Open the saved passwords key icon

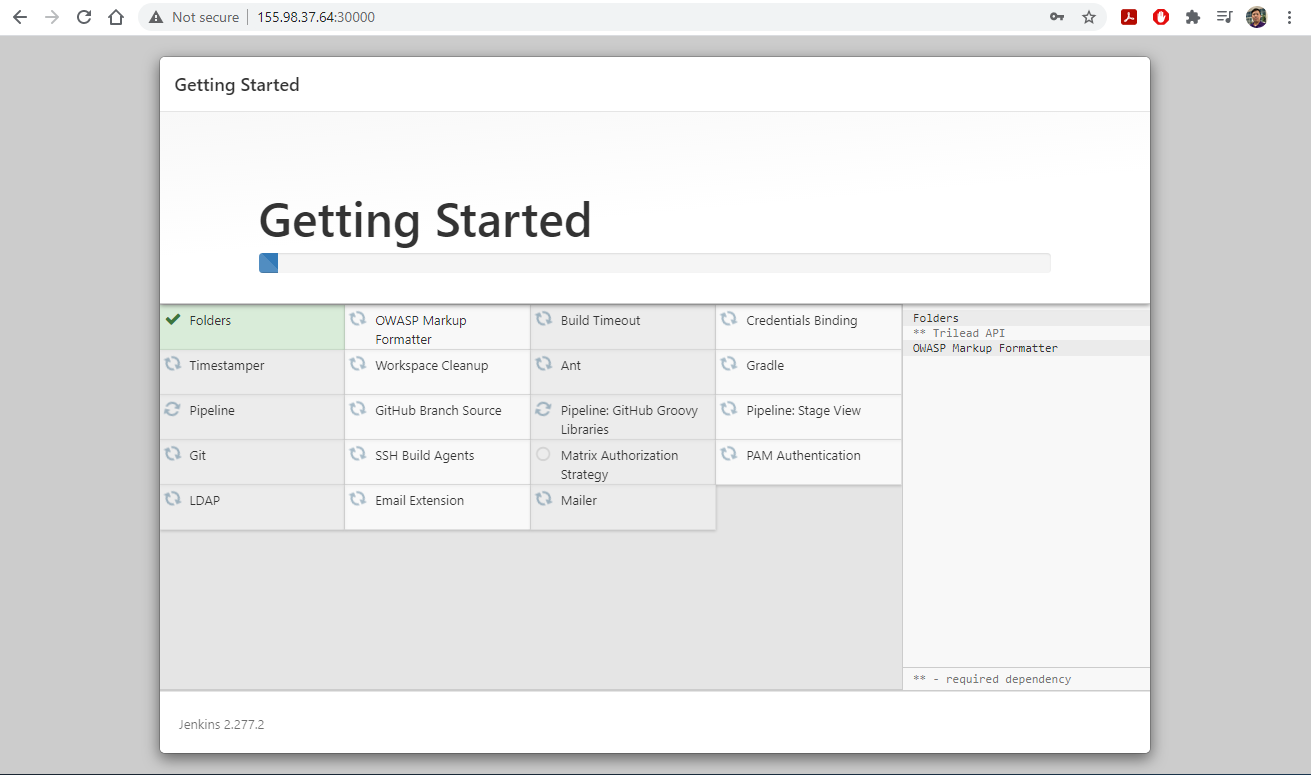[1057, 17]
